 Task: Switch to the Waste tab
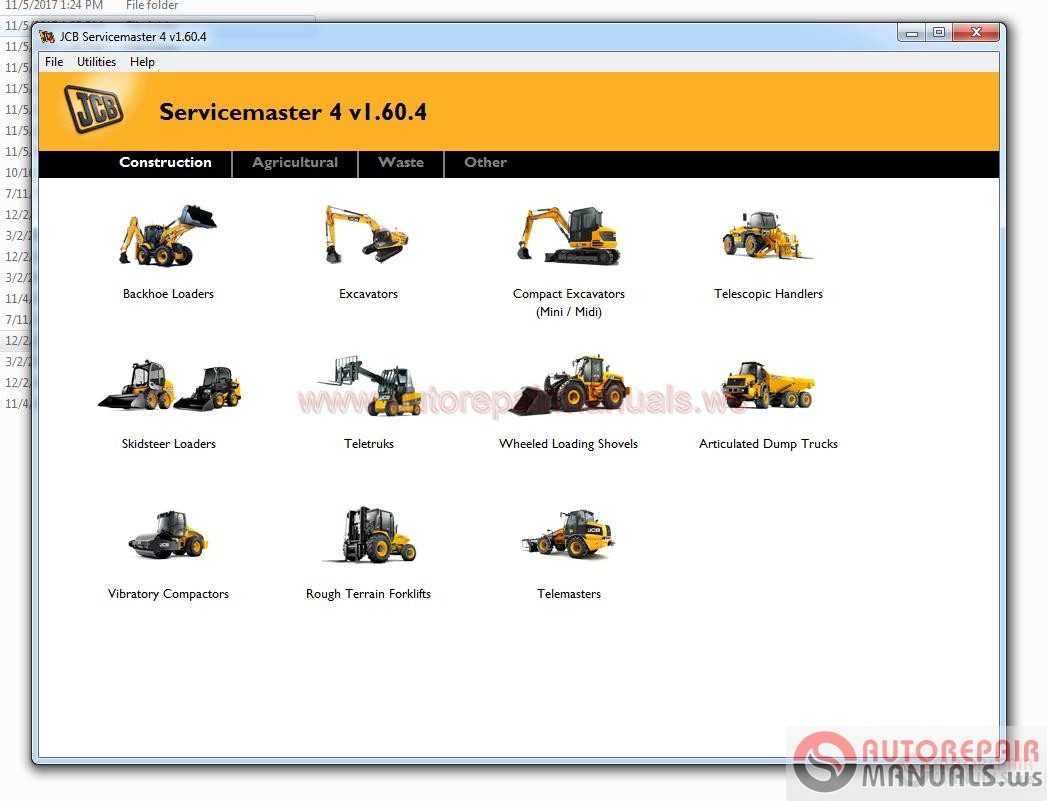(401, 162)
